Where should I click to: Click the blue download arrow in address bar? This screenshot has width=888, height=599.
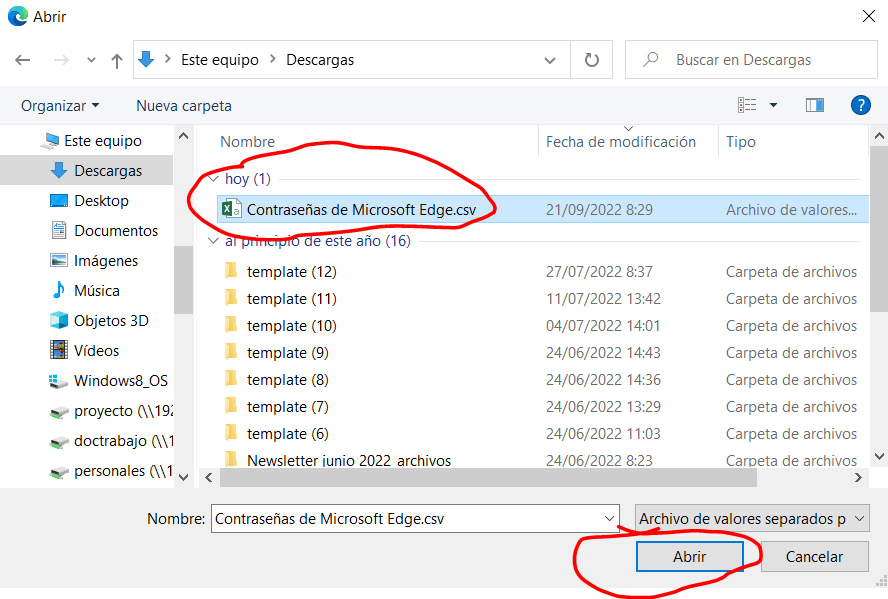(146, 59)
